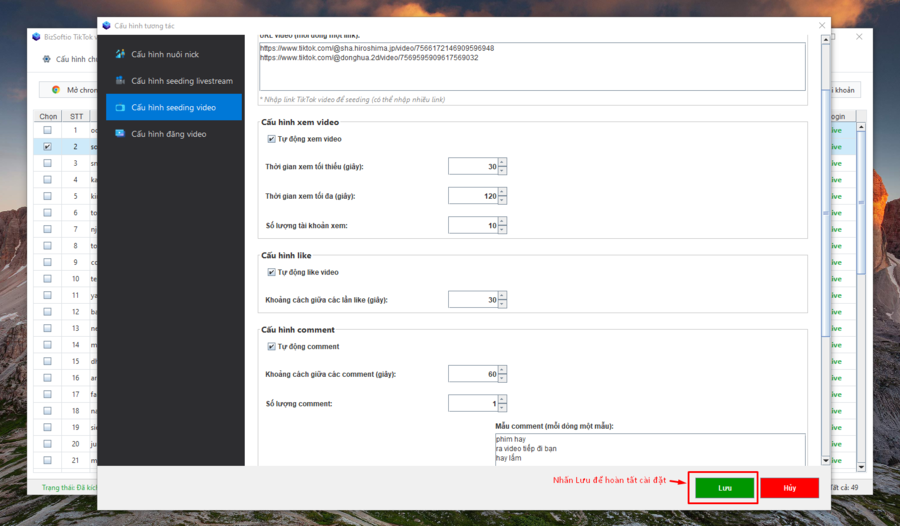Increase Số lượng comment with up arrow
The width and height of the screenshot is (900, 526).
pyautogui.click(x=502, y=399)
